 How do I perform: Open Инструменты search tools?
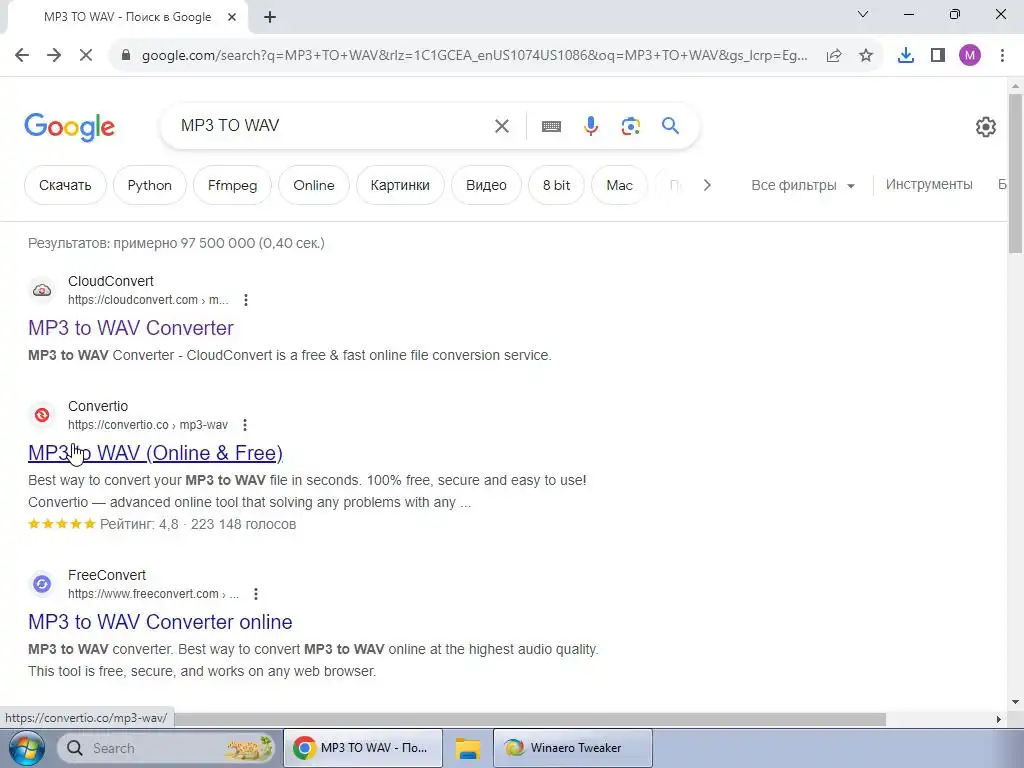[x=929, y=185]
